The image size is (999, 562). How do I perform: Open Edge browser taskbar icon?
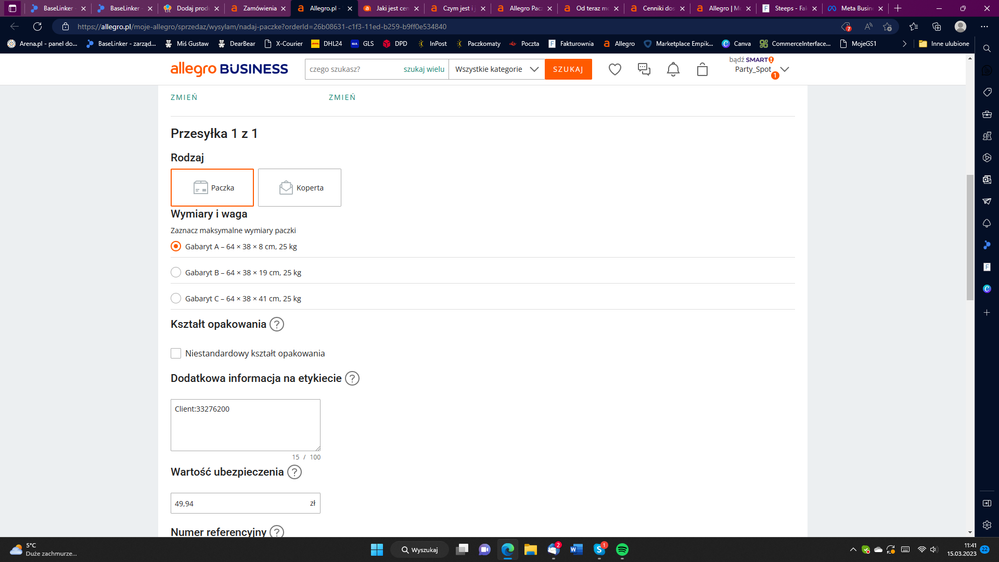pyautogui.click(x=507, y=549)
